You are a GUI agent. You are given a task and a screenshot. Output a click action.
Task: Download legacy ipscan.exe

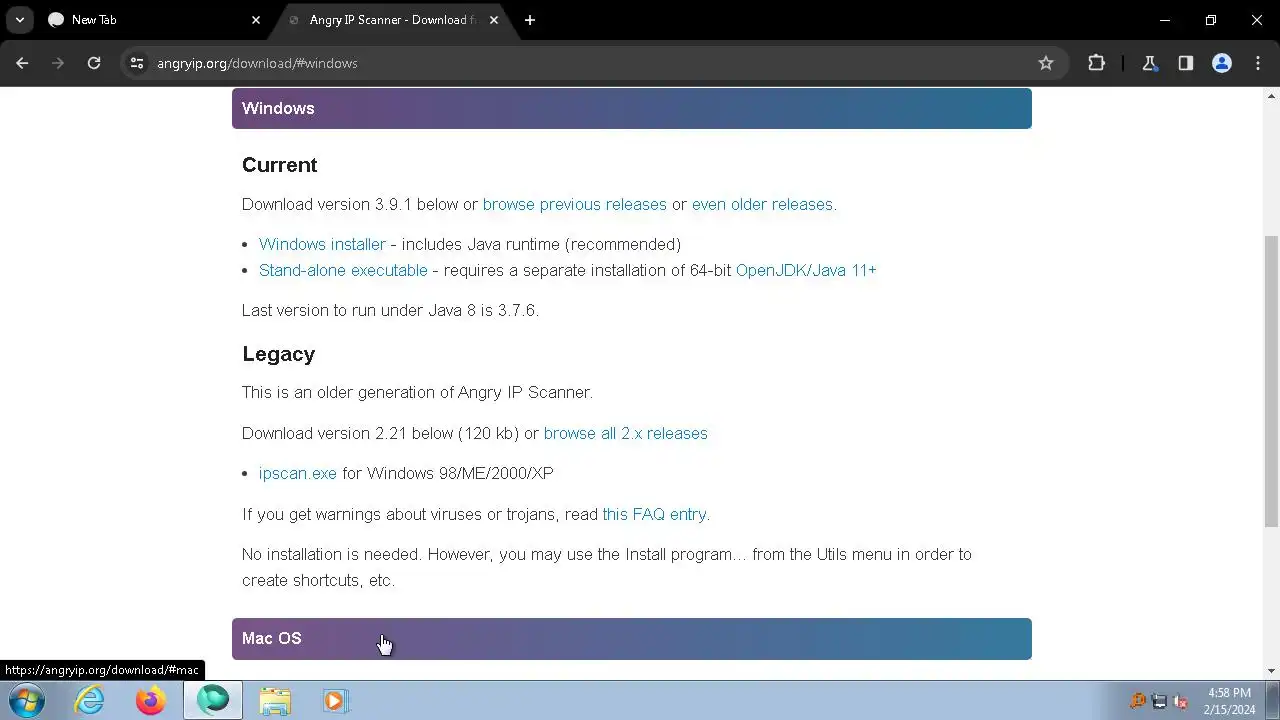298,473
